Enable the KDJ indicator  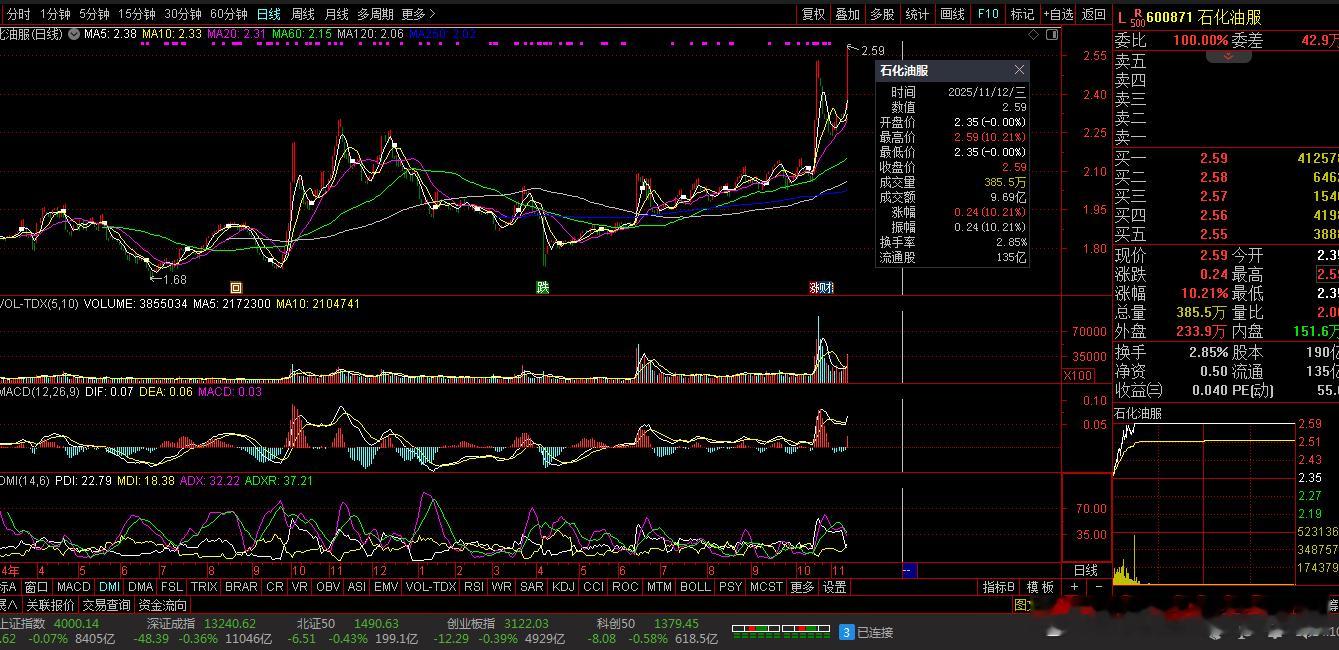tap(563, 587)
